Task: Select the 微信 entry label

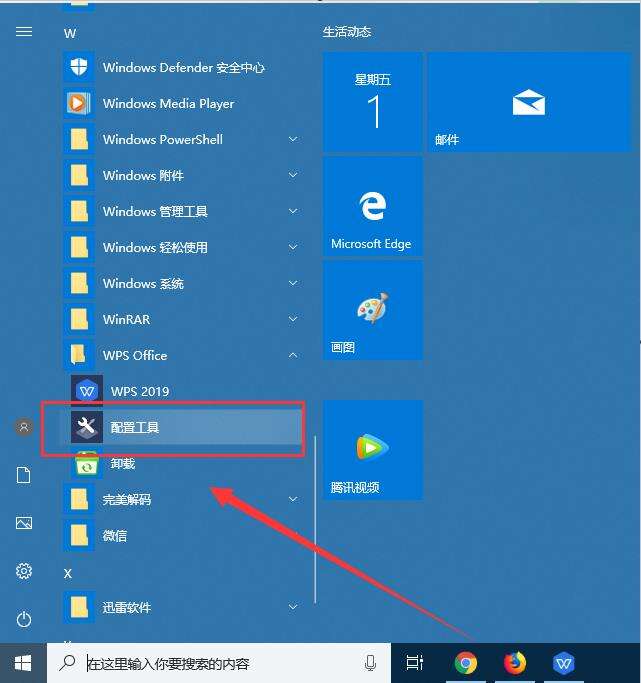Action: click(115, 535)
